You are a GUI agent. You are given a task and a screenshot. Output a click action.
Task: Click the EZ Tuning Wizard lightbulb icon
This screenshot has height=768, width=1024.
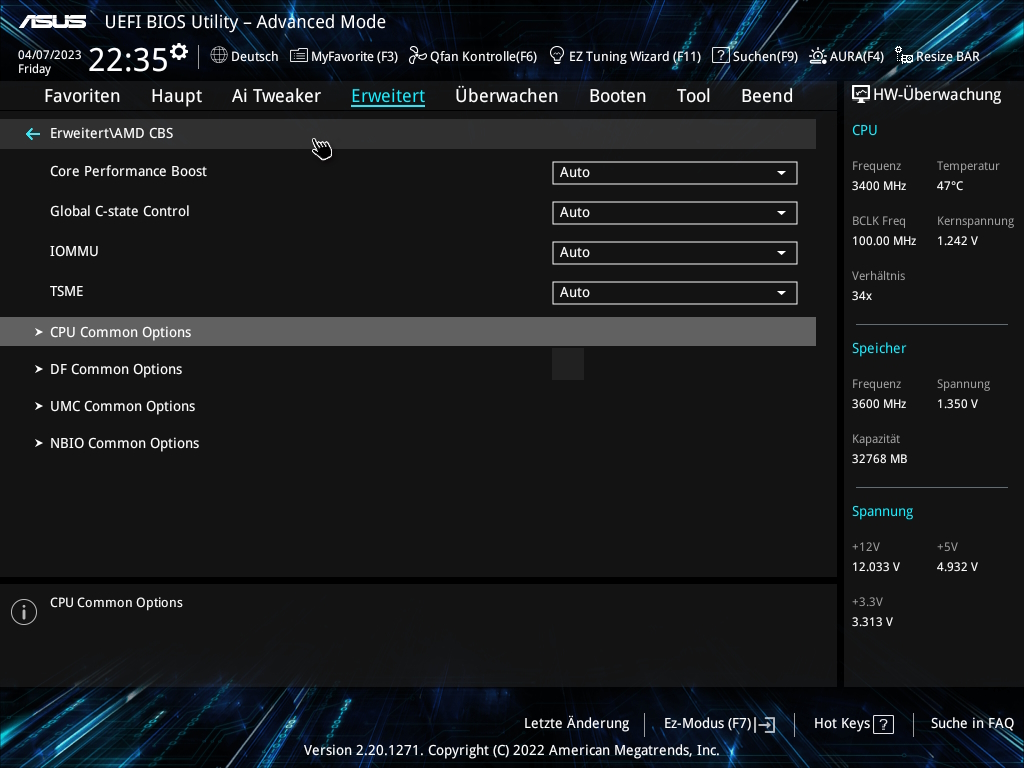pyautogui.click(x=557, y=56)
